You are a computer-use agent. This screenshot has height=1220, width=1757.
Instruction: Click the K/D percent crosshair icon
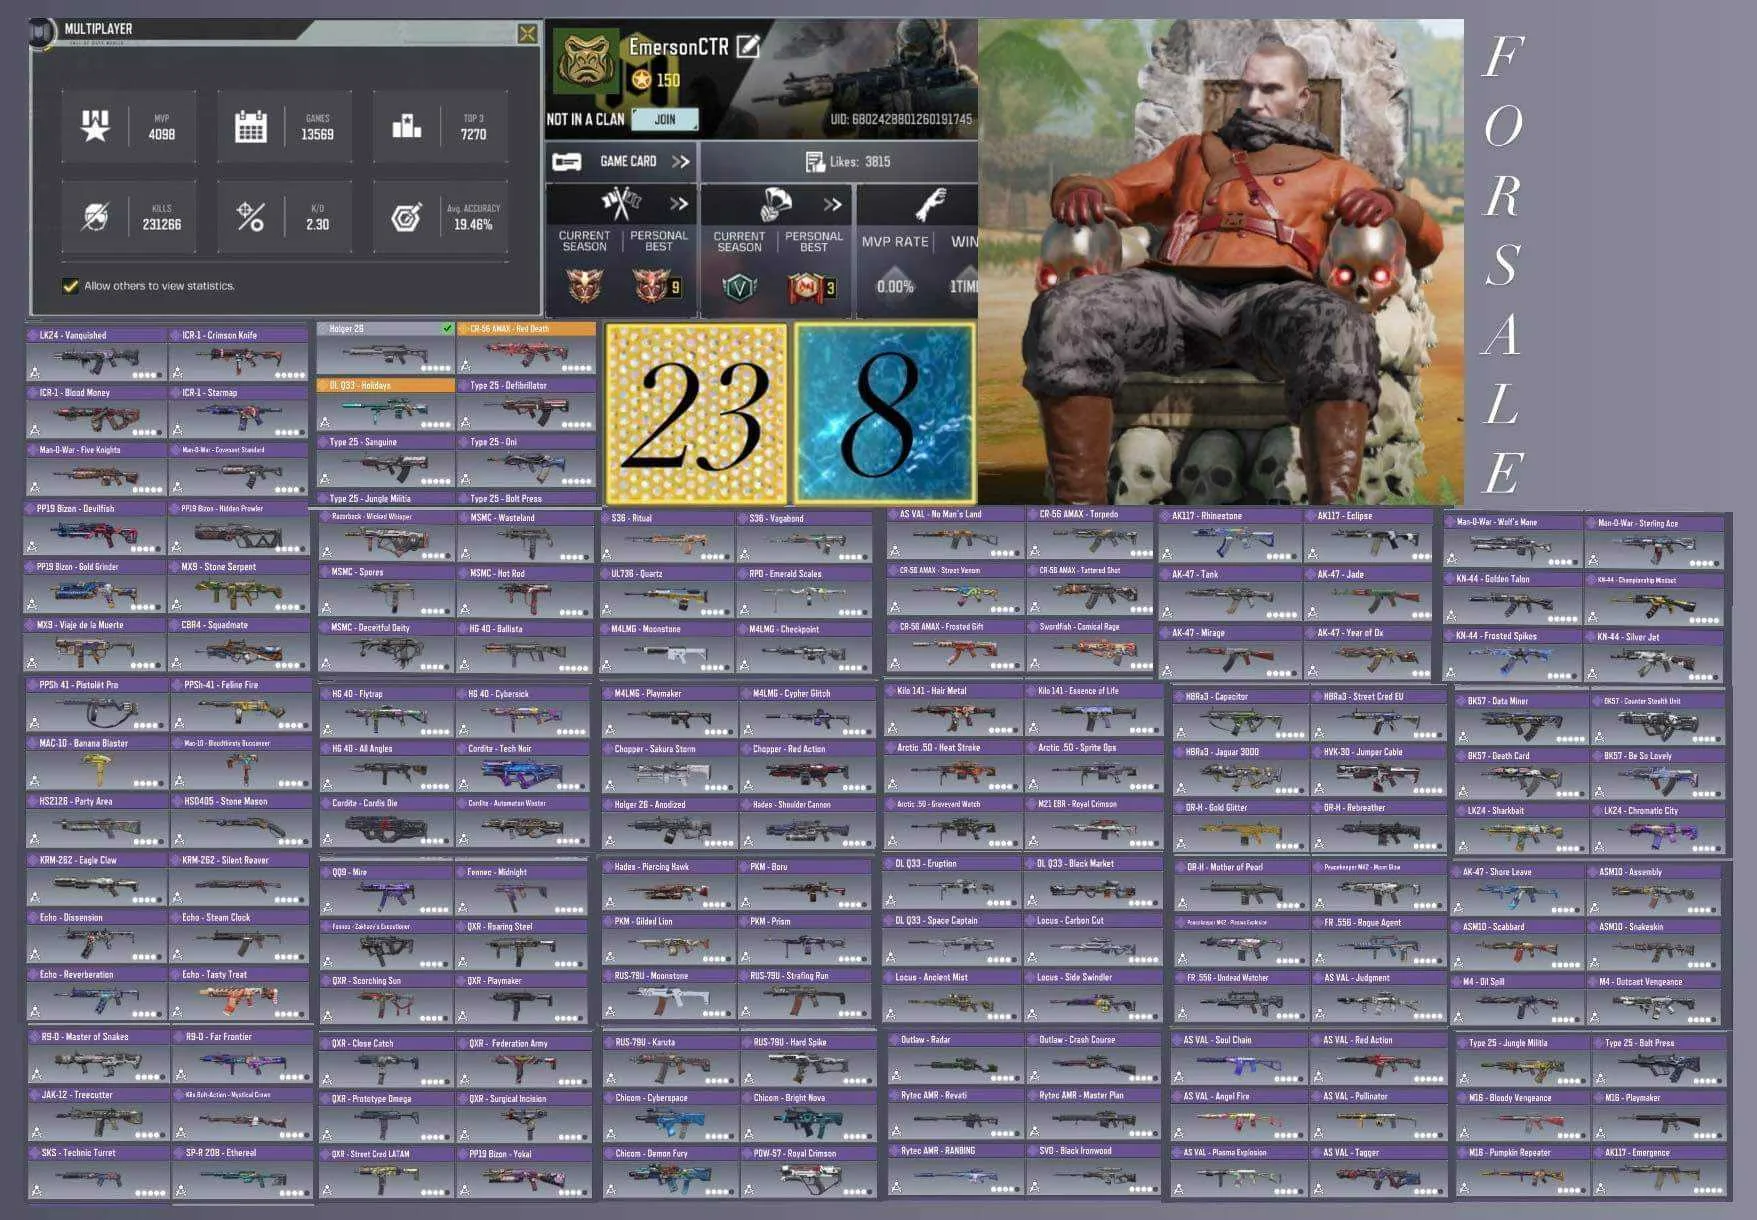click(x=250, y=216)
